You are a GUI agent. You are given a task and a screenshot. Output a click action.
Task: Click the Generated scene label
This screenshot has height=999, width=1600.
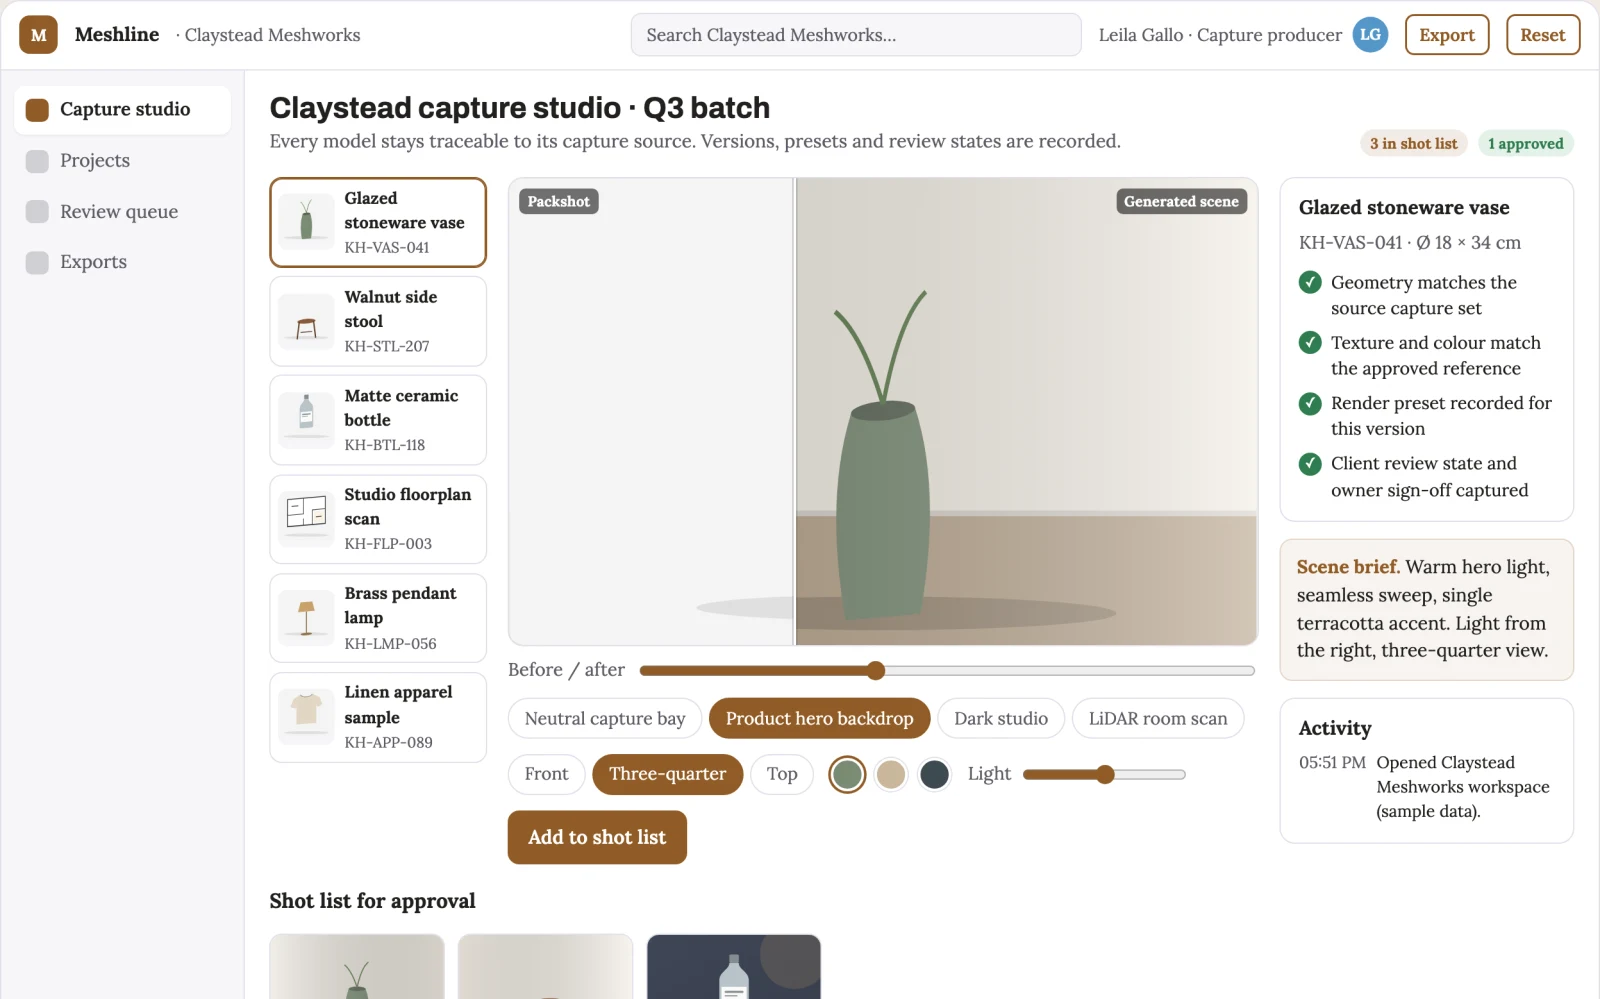pyautogui.click(x=1181, y=202)
